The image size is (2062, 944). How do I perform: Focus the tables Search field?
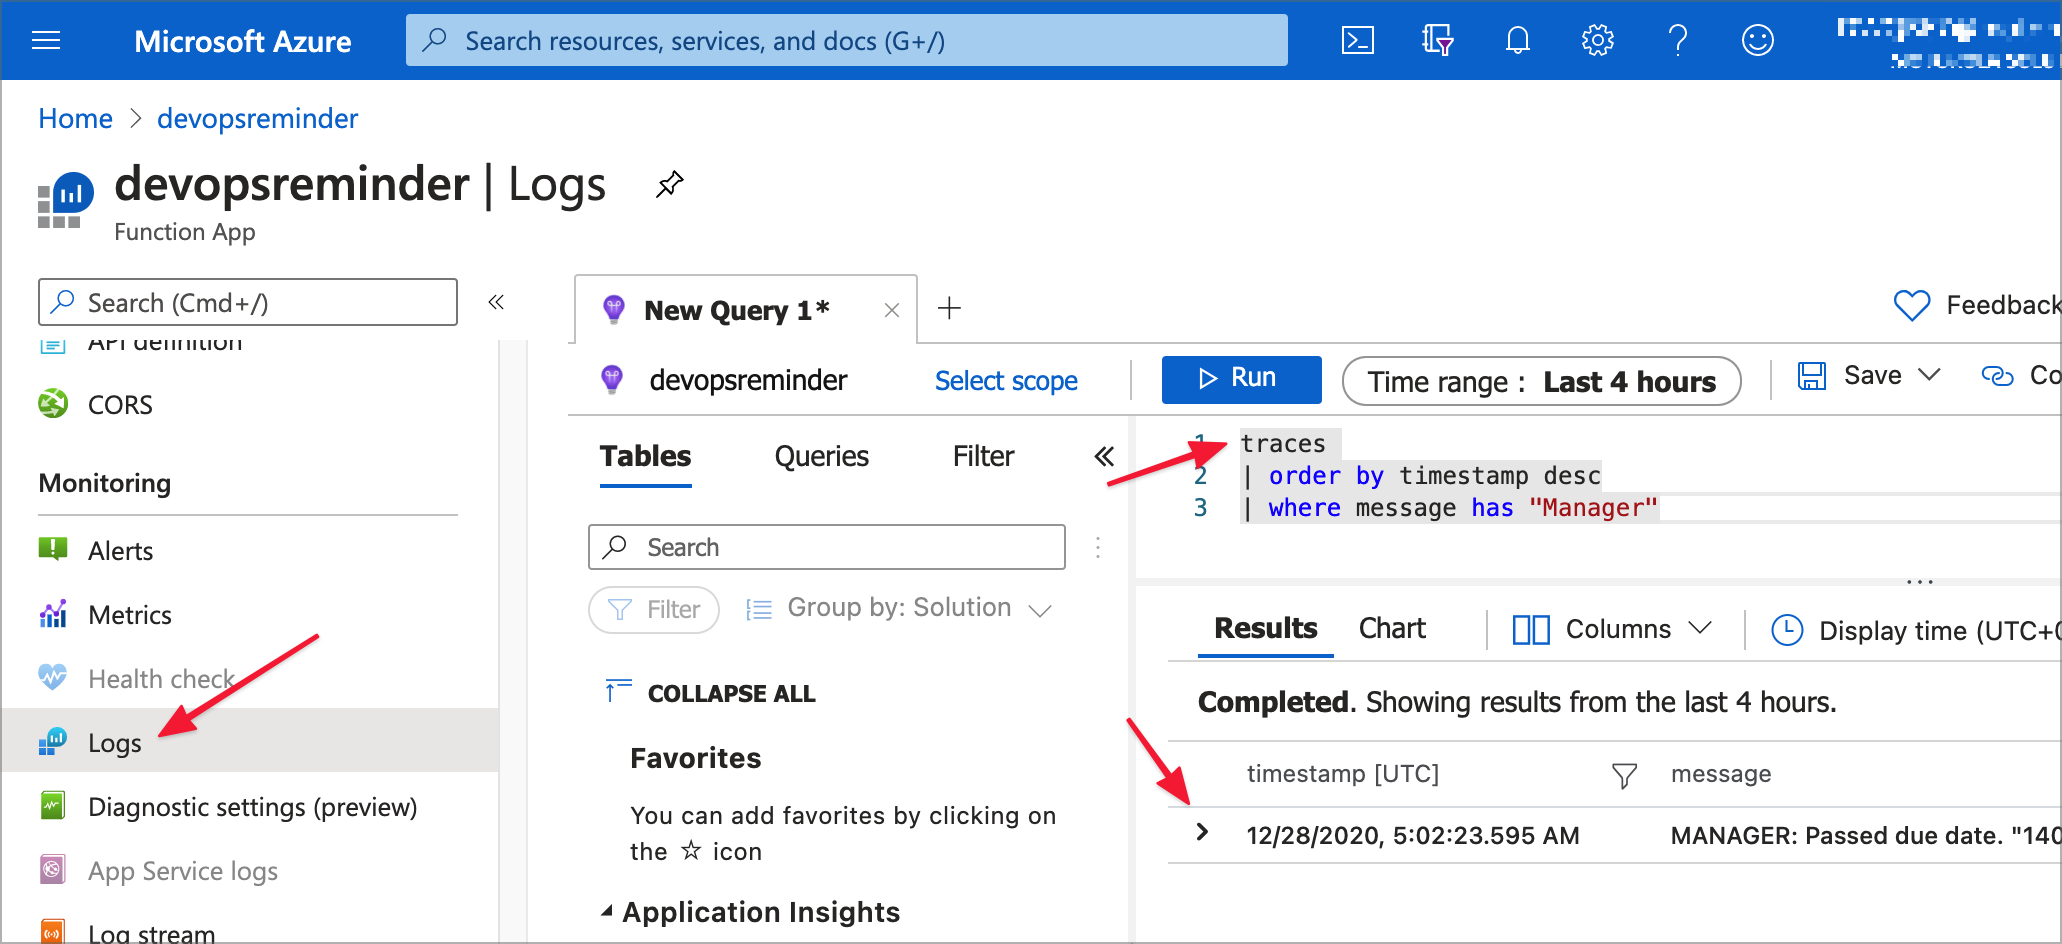point(826,547)
